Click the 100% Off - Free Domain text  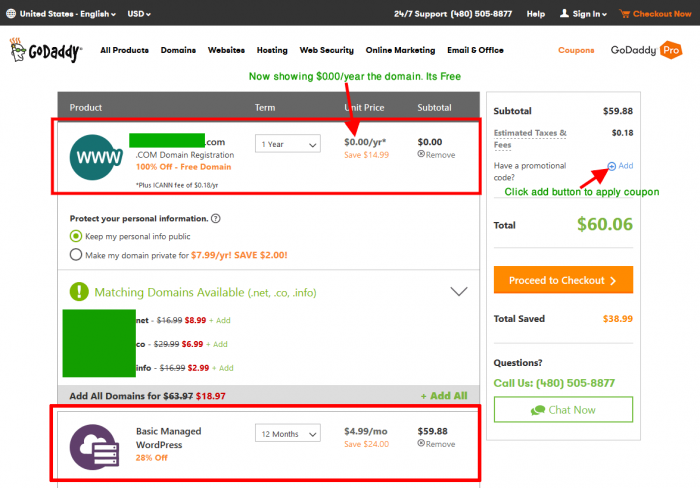click(183, 167)
